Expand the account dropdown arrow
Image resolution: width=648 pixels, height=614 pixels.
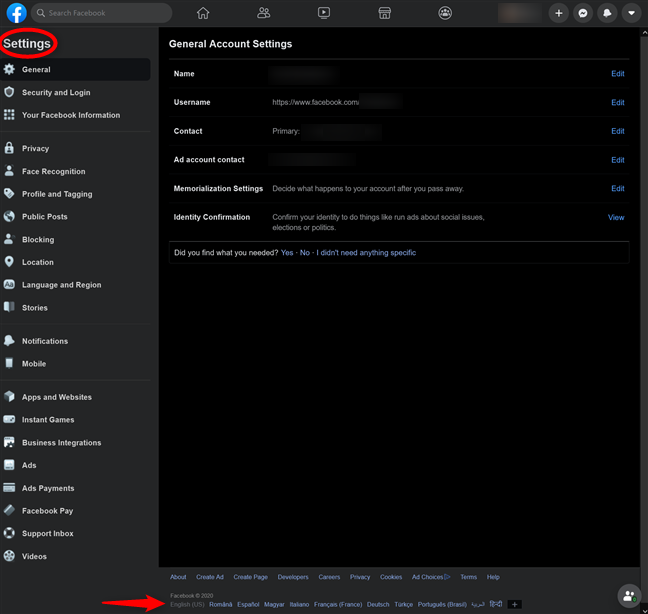[631, 13]
